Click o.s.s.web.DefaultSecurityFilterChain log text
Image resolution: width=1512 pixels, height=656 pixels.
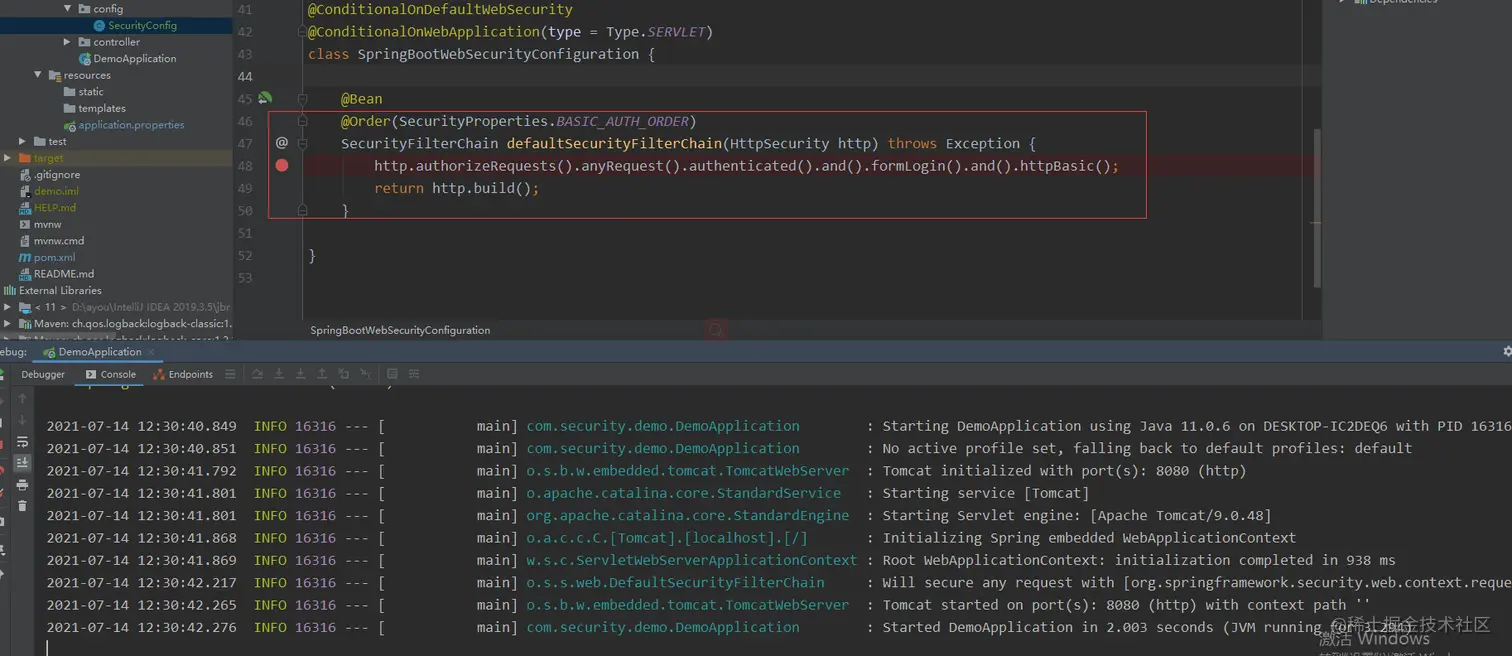[676, 582]
